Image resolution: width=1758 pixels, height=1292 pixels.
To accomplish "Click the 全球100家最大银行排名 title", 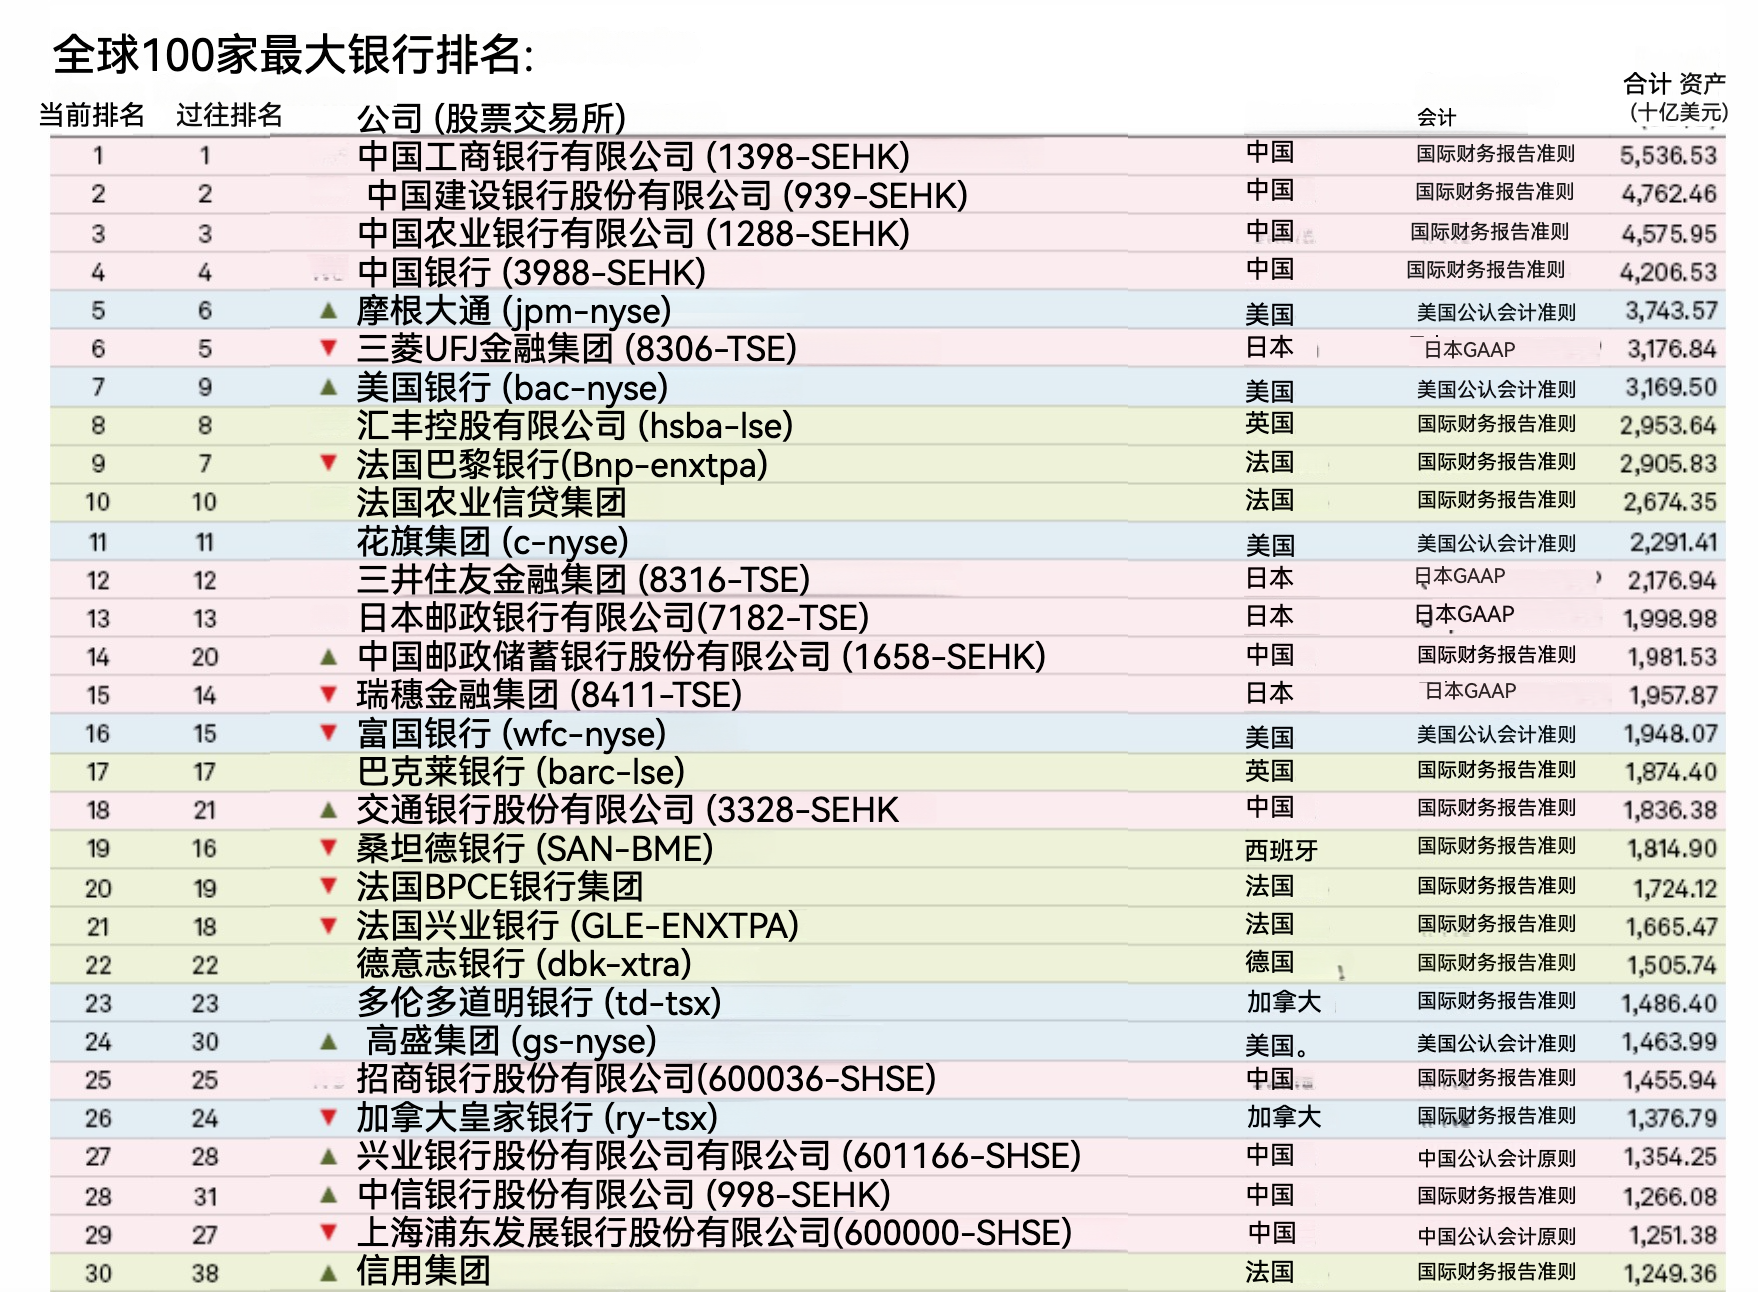I will tap(293, 55).
